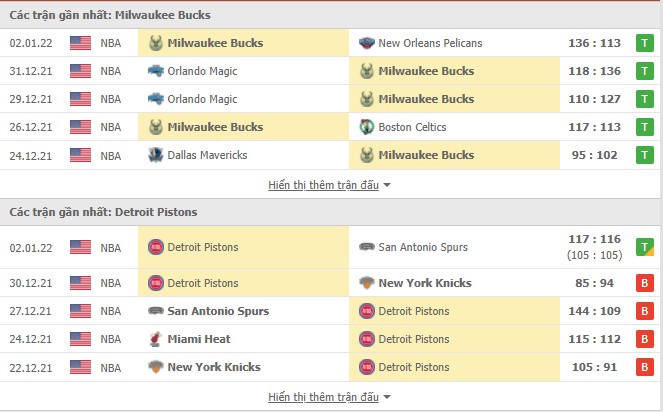Click green T badge for Bucks vs Pelicans
This screenshot has height=412, width=663.
[x=645, y=43]
